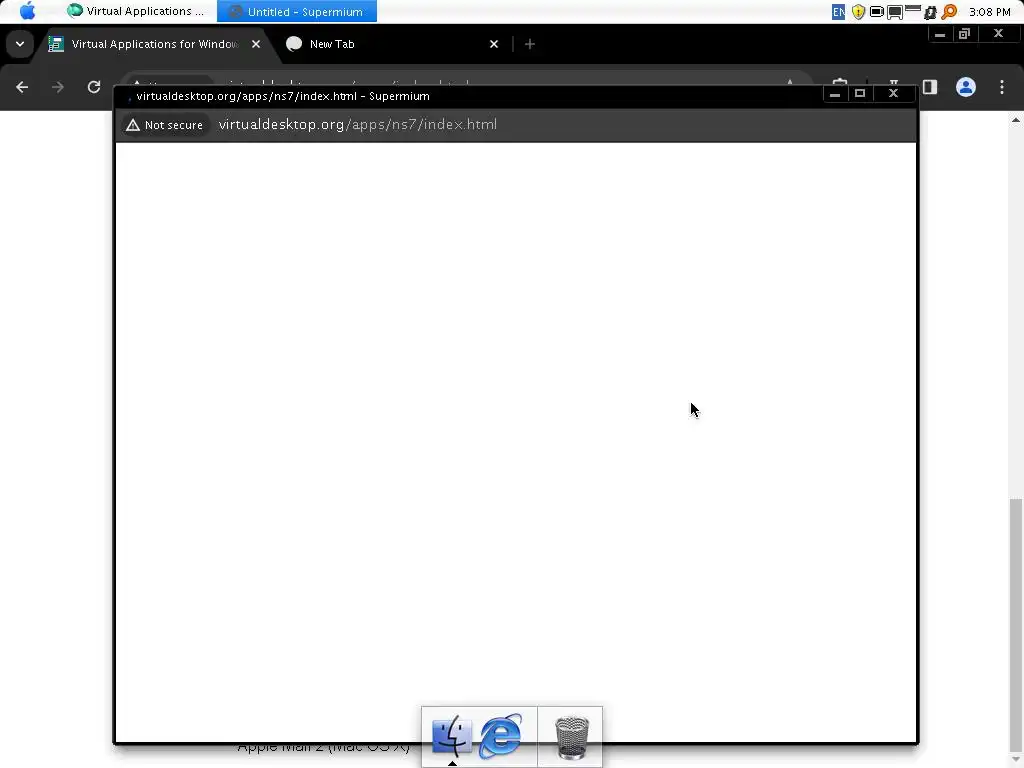Open the yellow security shield tray icon
1024x768 pixels.
tap(858, 12)
